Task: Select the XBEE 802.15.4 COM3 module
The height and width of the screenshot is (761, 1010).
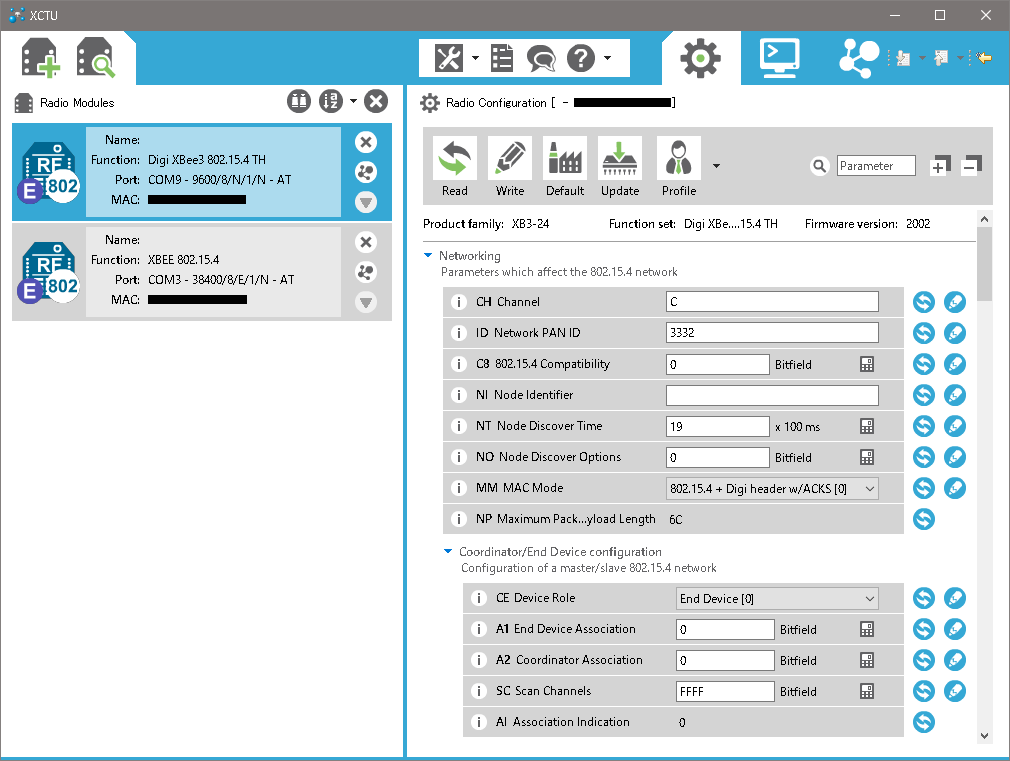Action: [202, 271]
